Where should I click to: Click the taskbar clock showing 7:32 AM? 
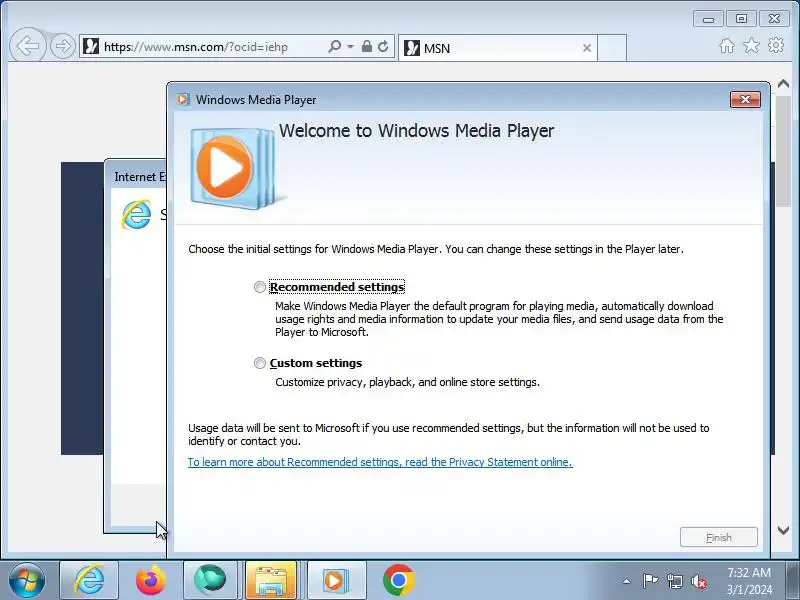749,581
